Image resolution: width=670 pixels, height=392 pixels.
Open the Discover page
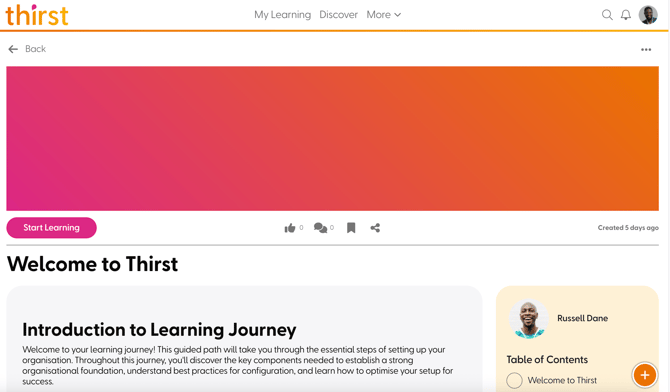coord(338,15)
